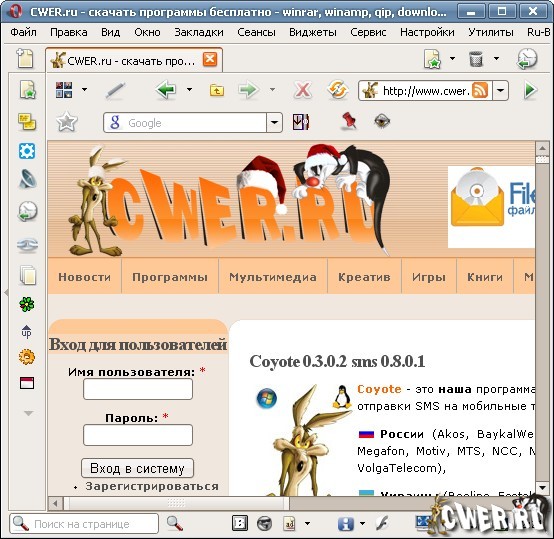
Task: Open the Speed Dial grid icon
Action: click(64, 90)
